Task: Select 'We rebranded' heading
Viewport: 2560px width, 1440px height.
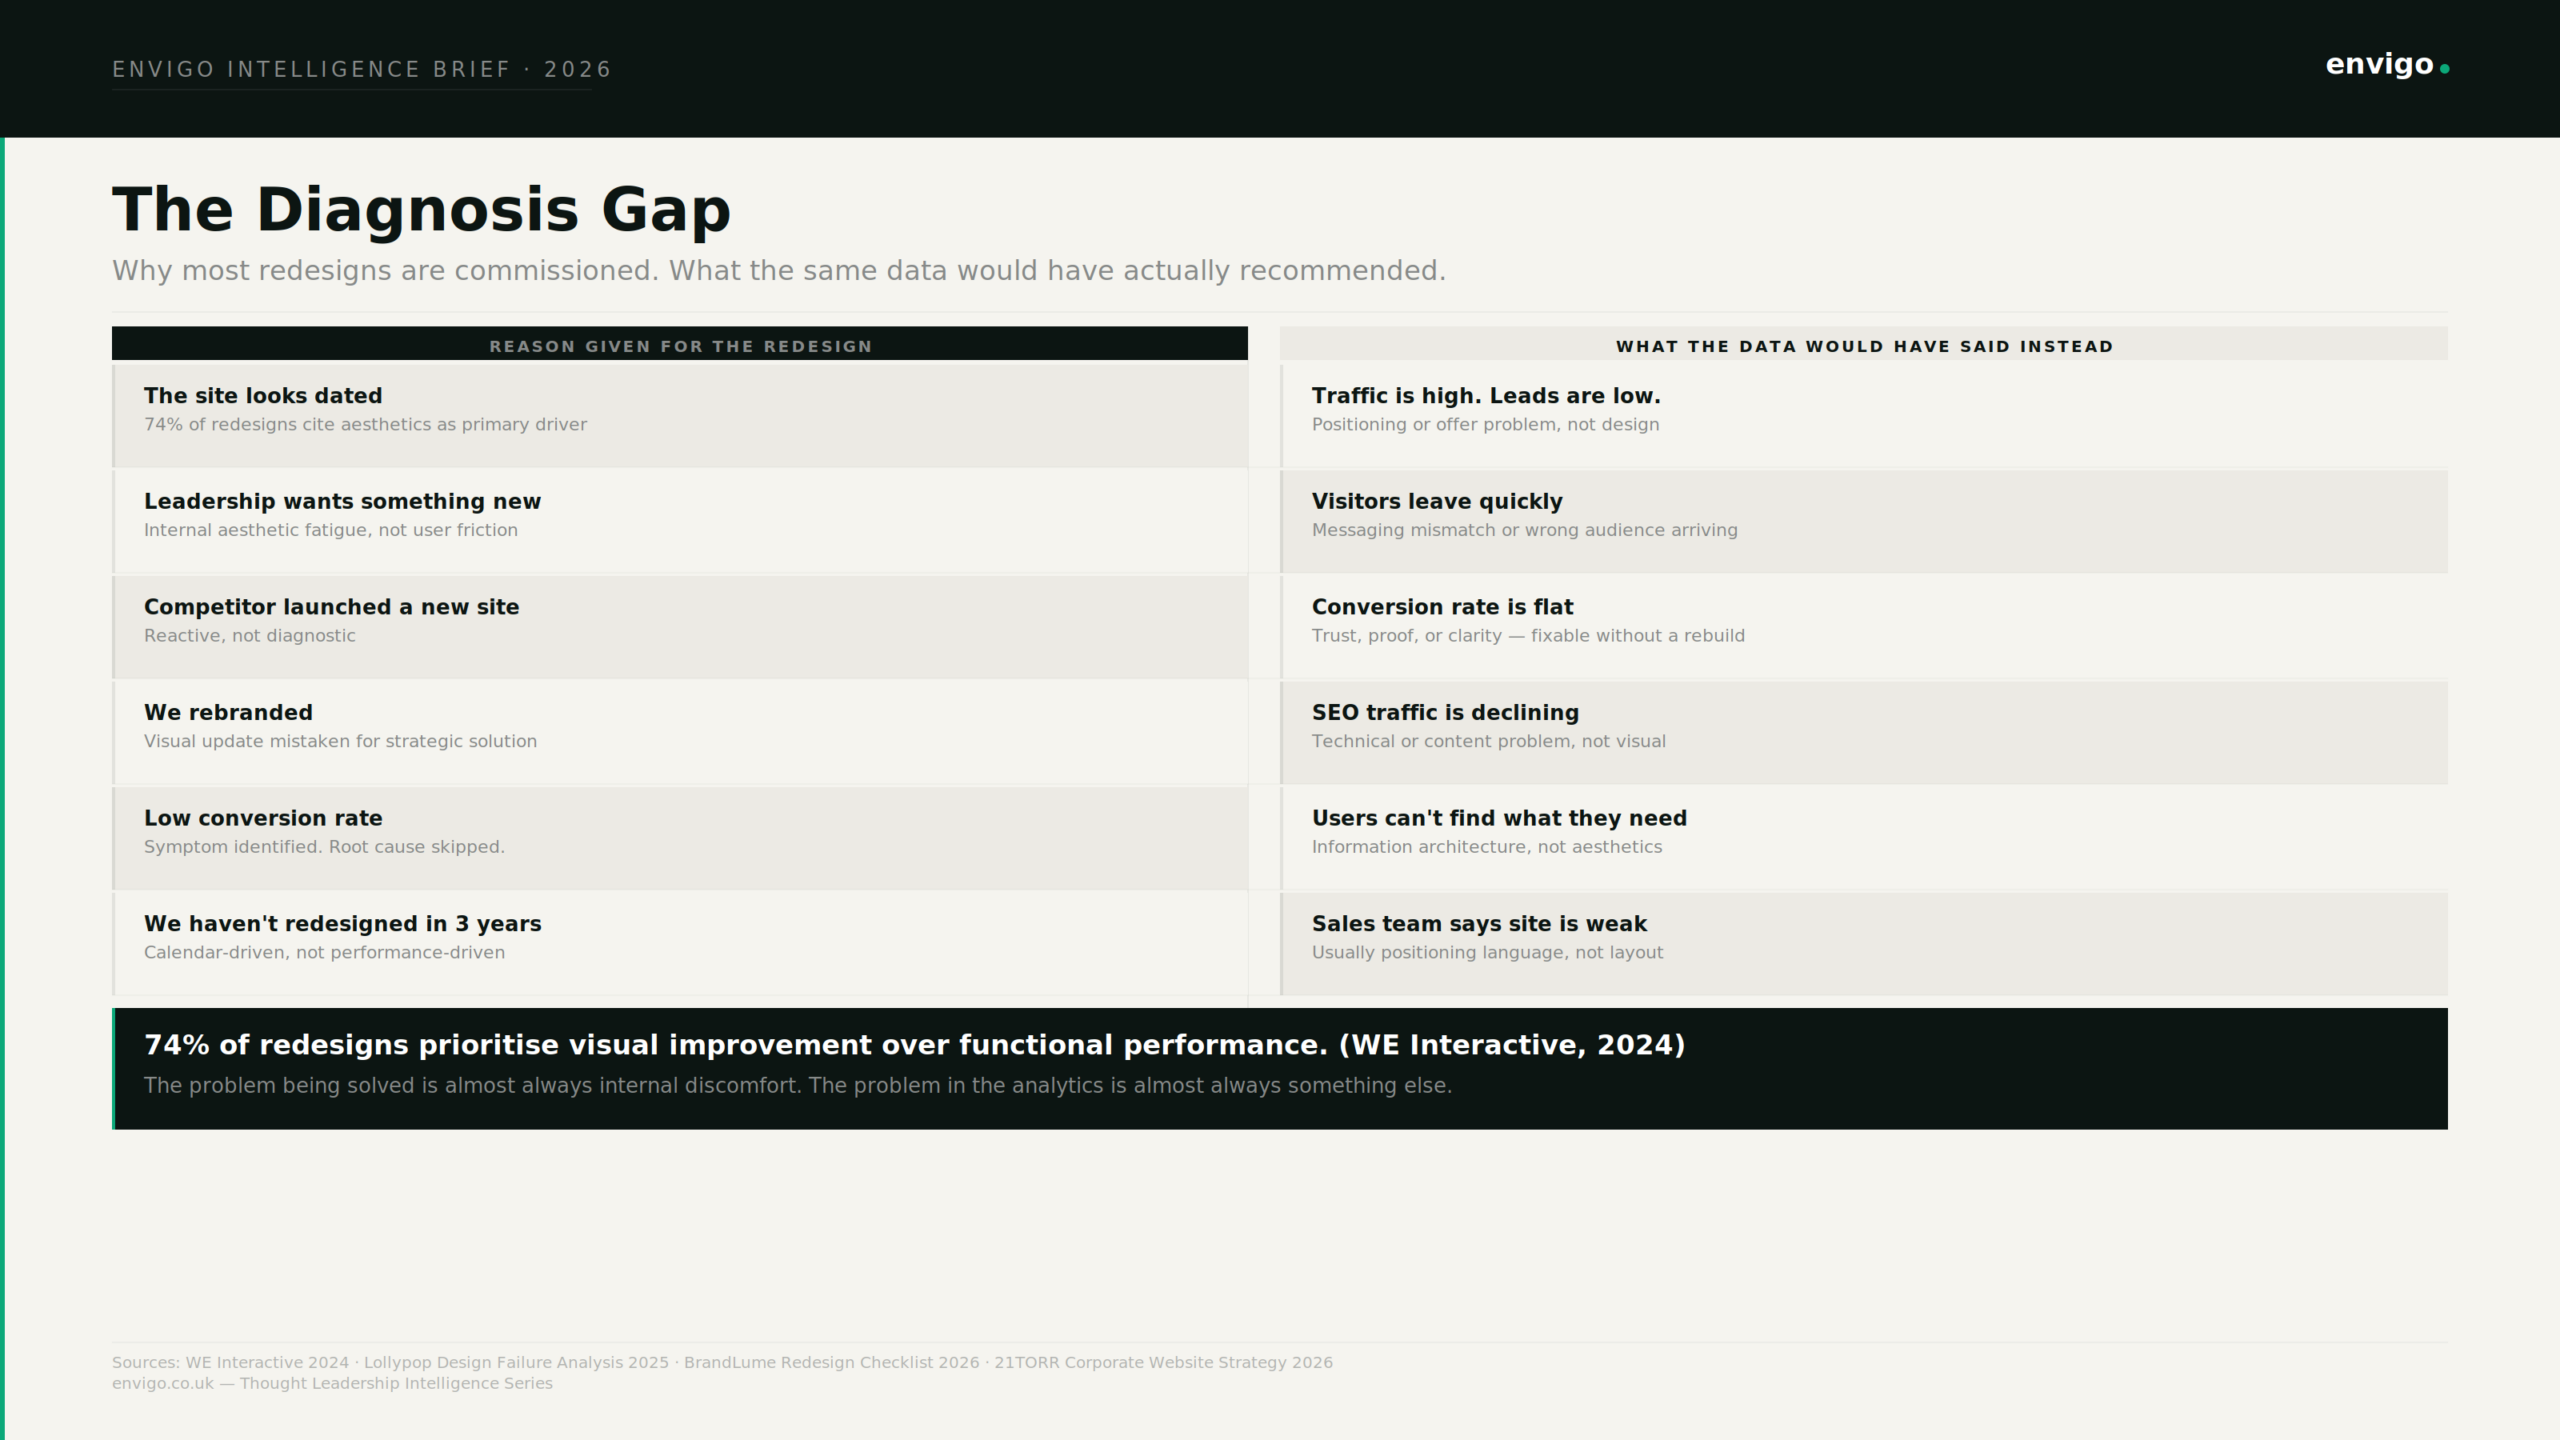Action: (x=228, y=713)
